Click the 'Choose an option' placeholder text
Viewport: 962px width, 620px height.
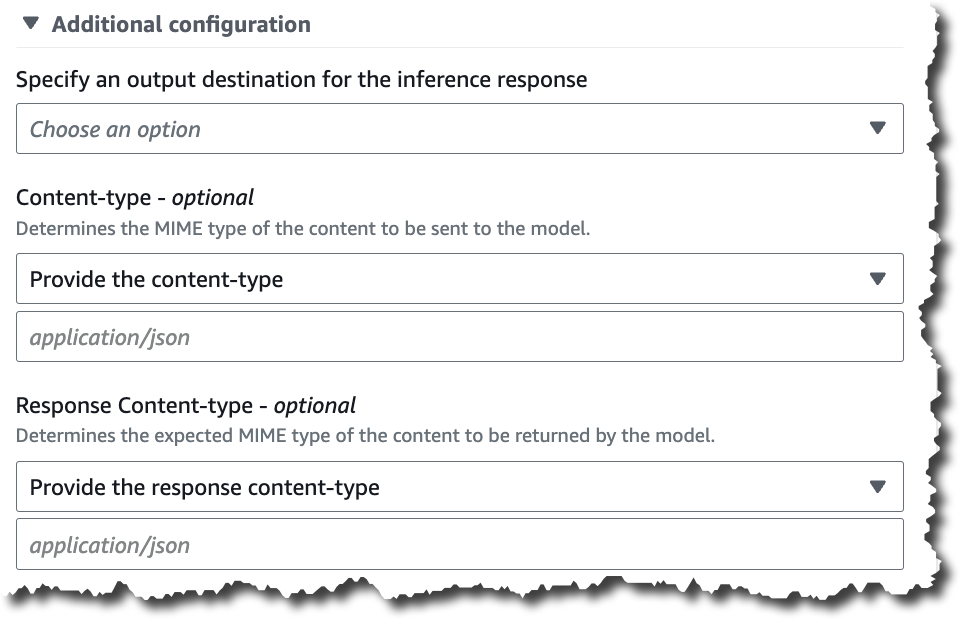point(115,129)
